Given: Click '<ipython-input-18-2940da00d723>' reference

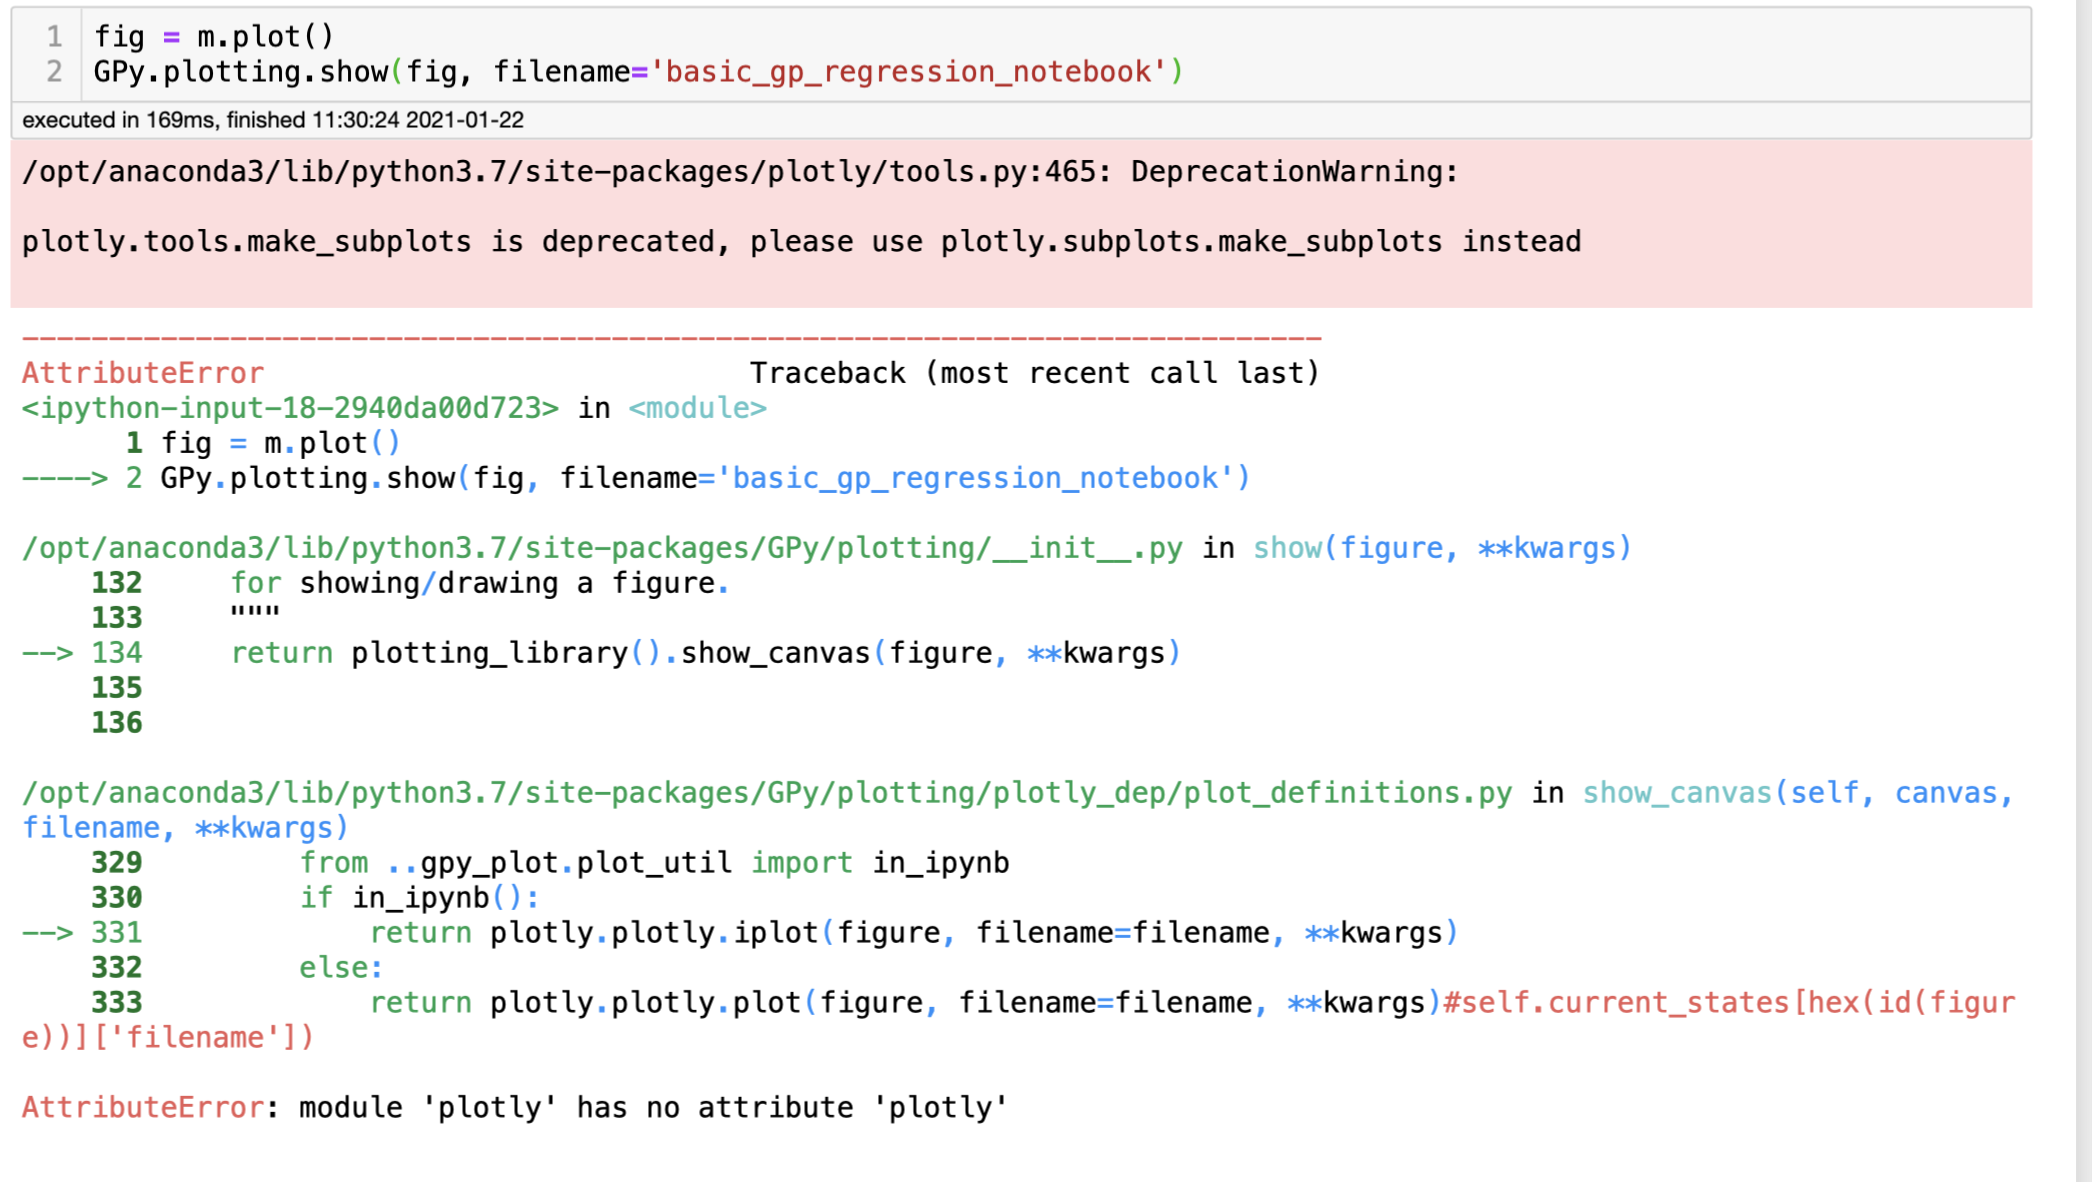Looking at the screenshot, I should 290,408.
